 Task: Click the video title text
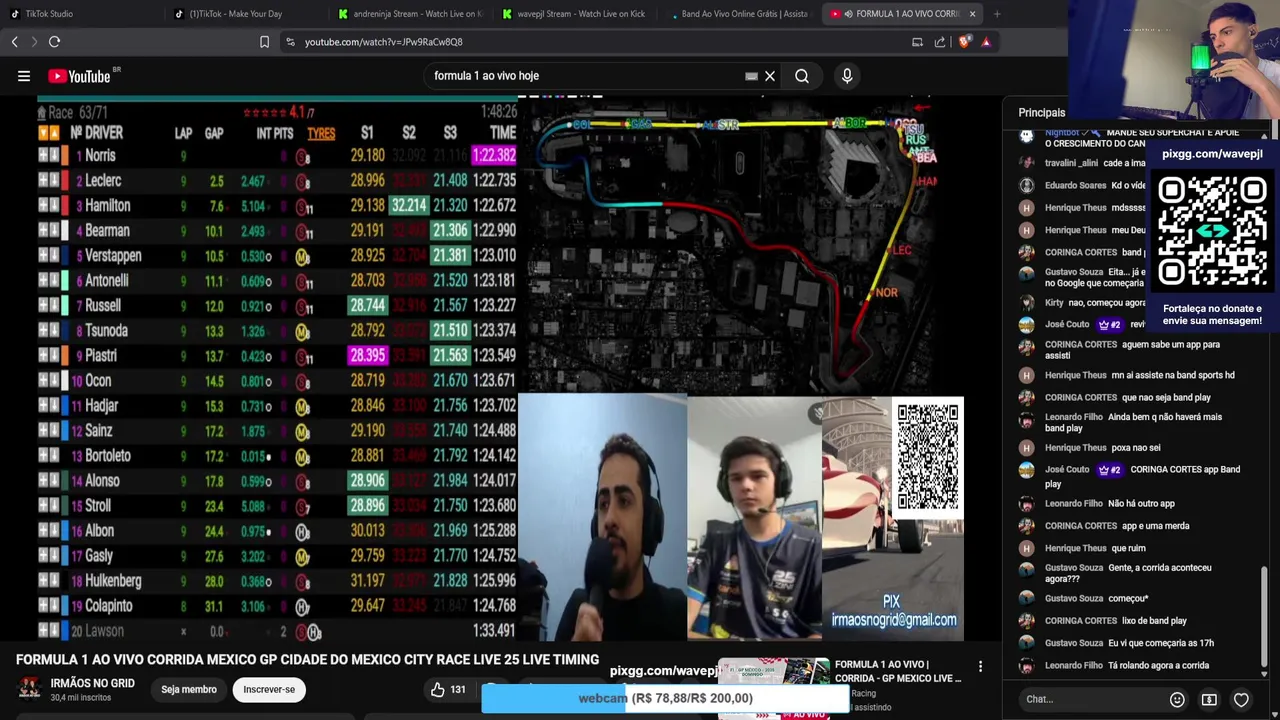tap(307, 659)
